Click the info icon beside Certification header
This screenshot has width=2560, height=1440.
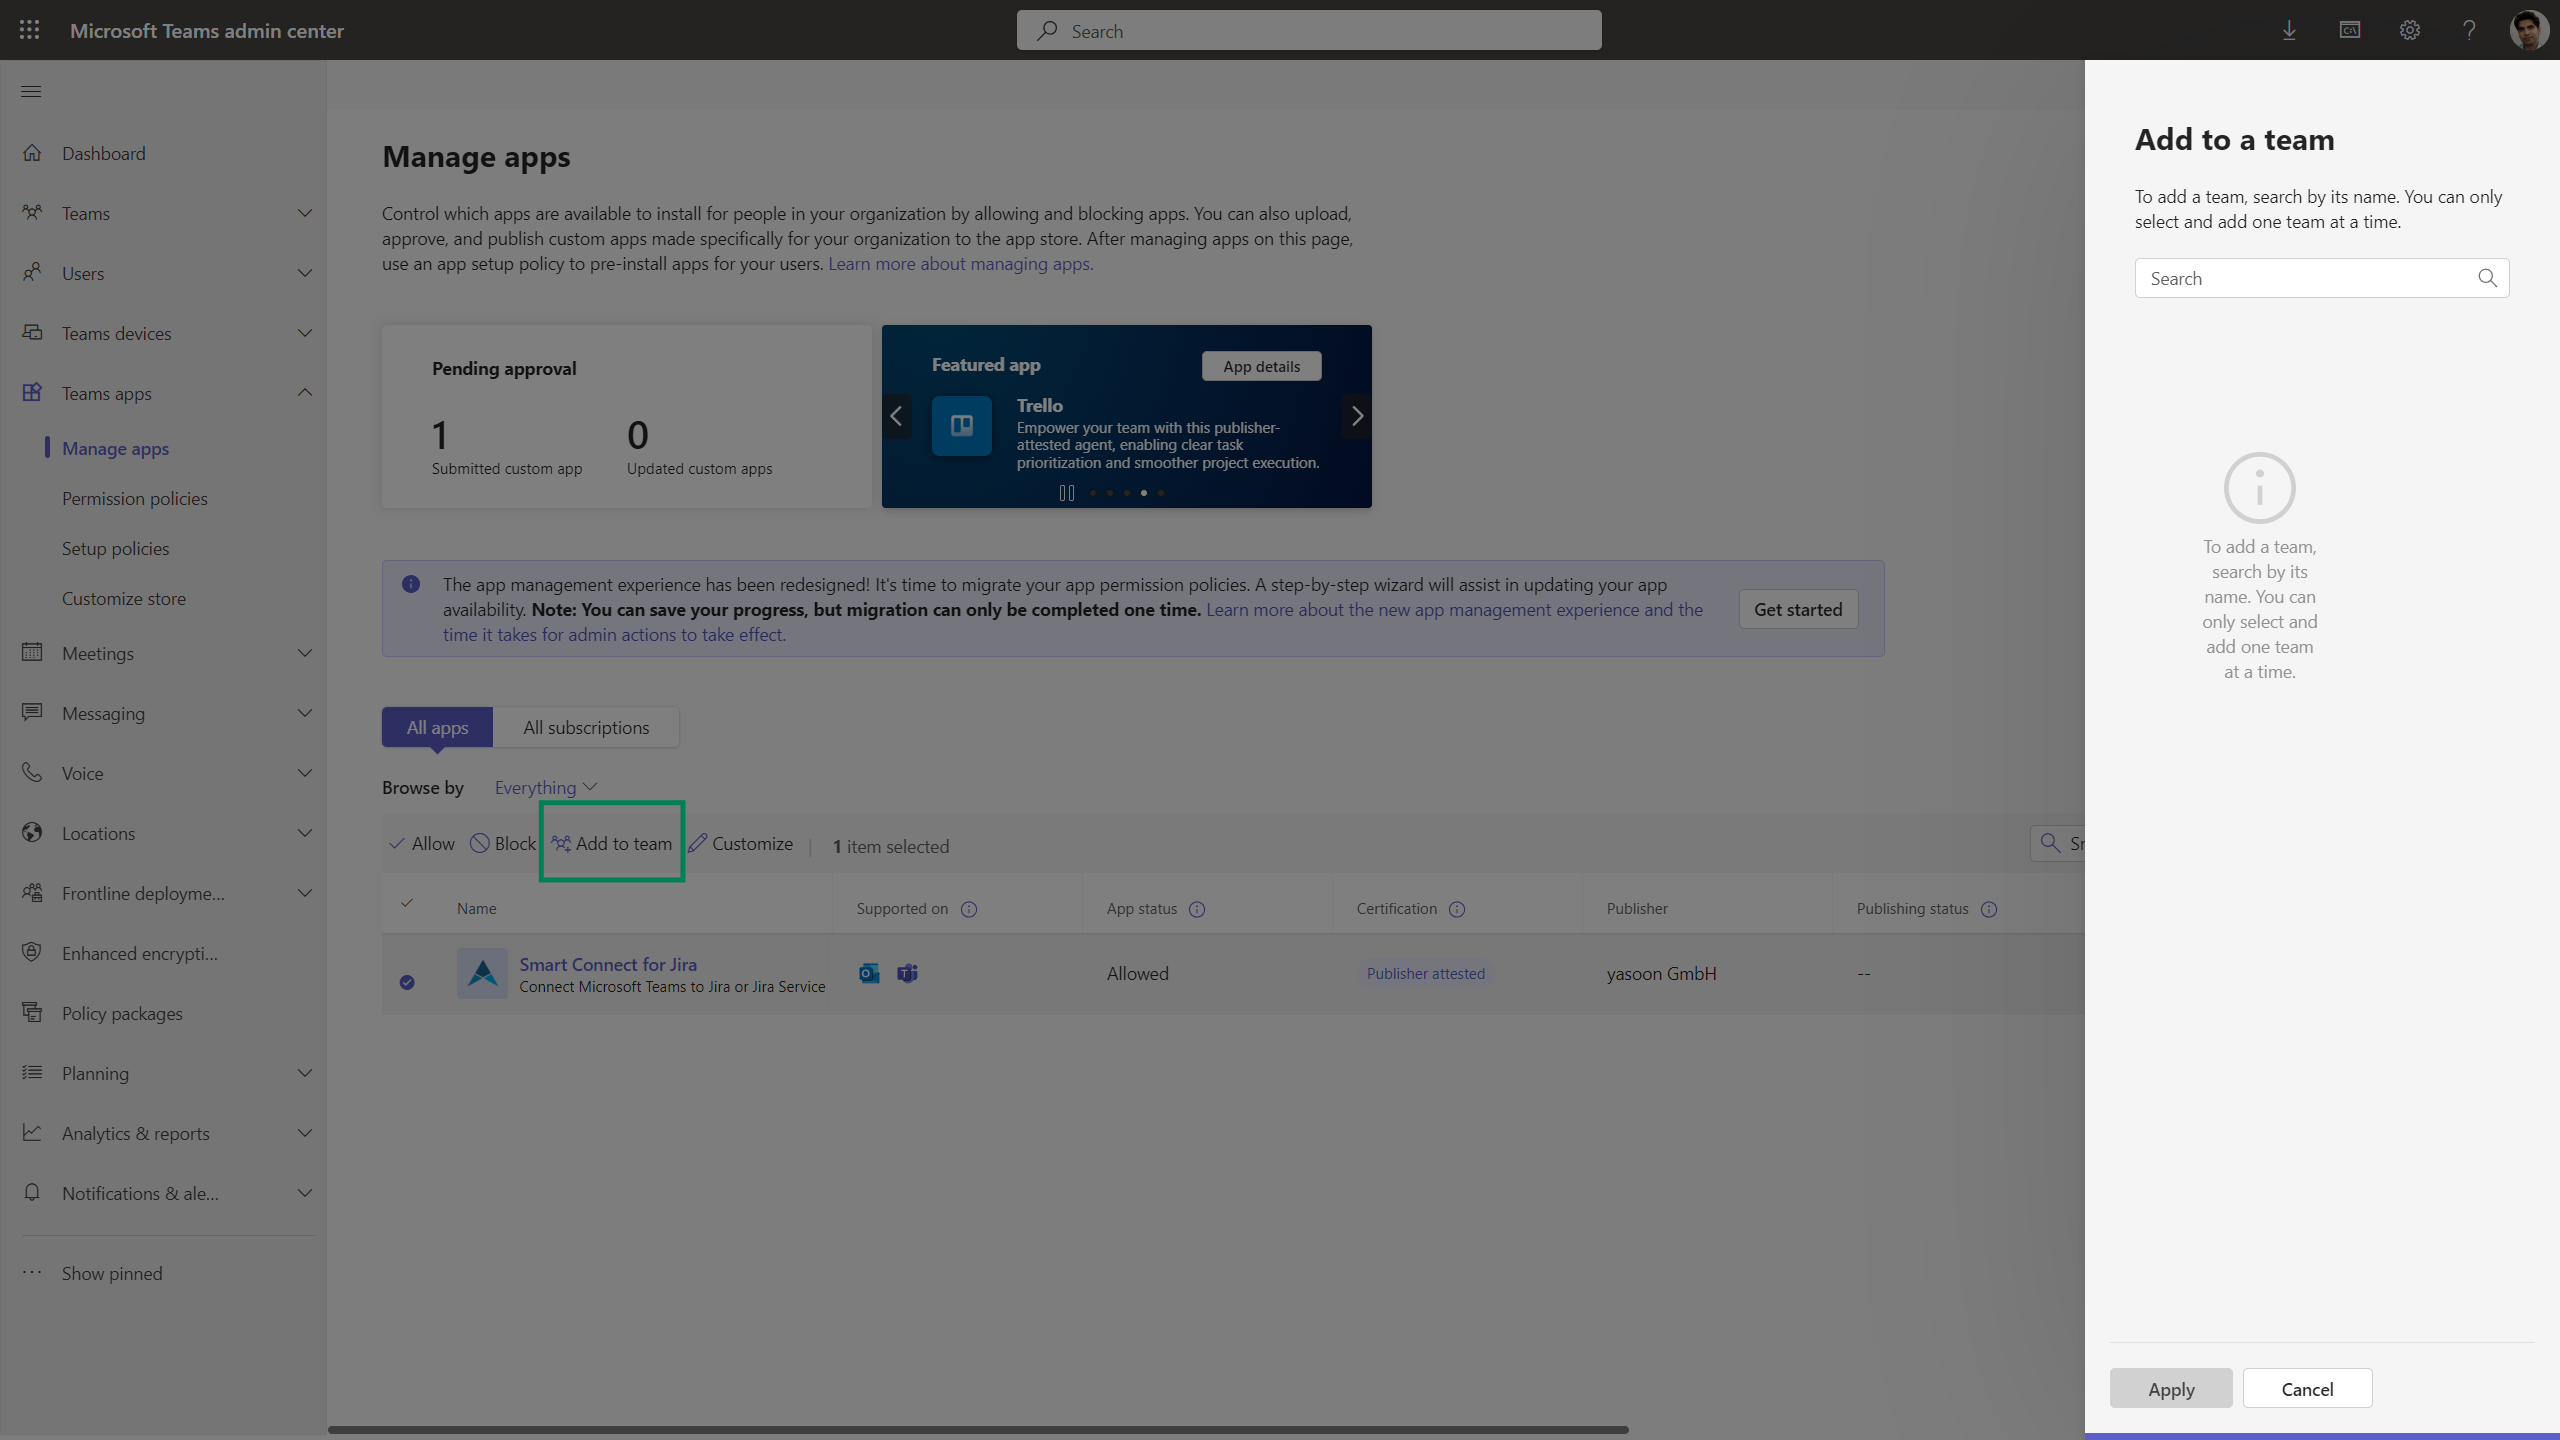pyautogui.click(x=1457, y=909)
